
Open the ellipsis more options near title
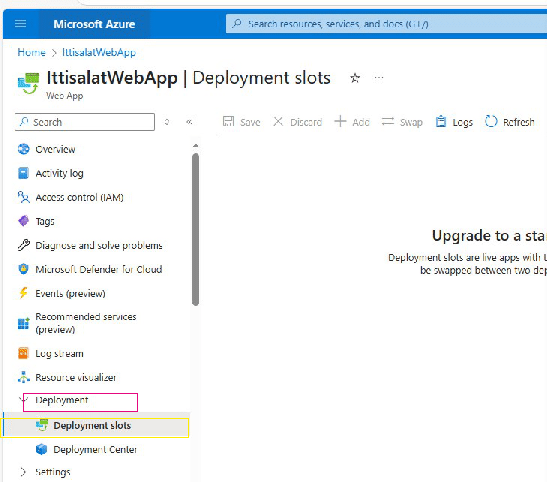click(x=379, y=77)
